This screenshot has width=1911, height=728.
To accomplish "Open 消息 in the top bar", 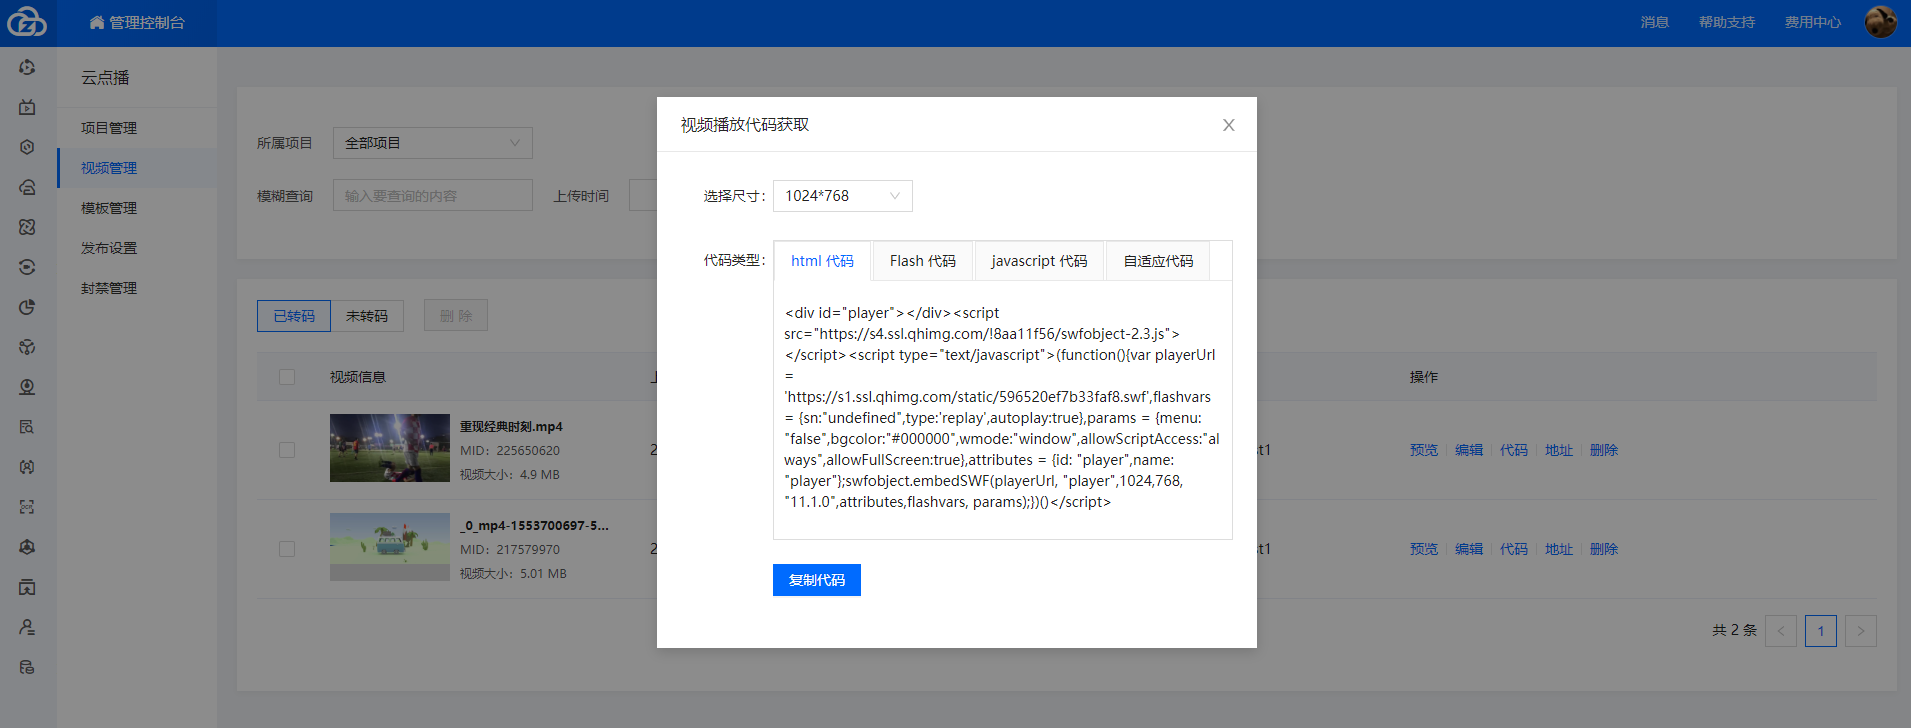I will pyautogui.click(x=1655, y=22).
